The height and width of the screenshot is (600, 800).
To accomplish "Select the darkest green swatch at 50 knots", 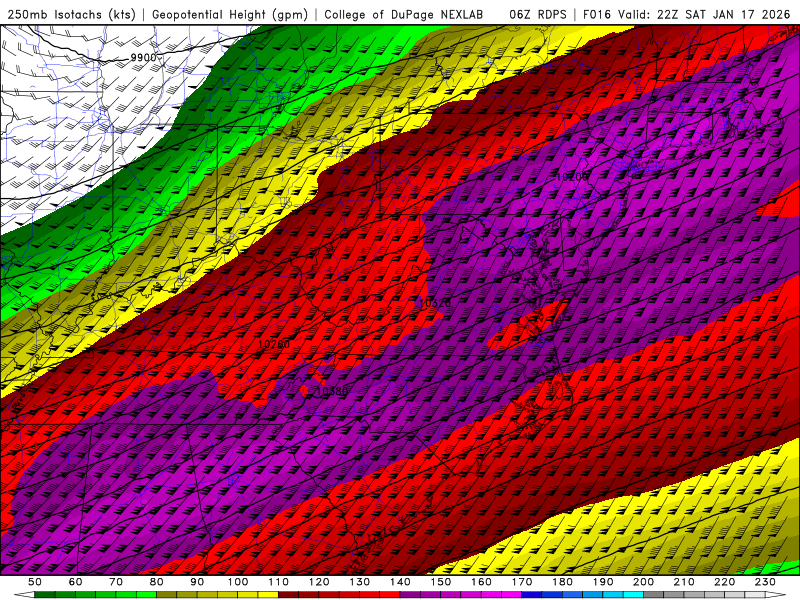I will [x=45, y=595].
